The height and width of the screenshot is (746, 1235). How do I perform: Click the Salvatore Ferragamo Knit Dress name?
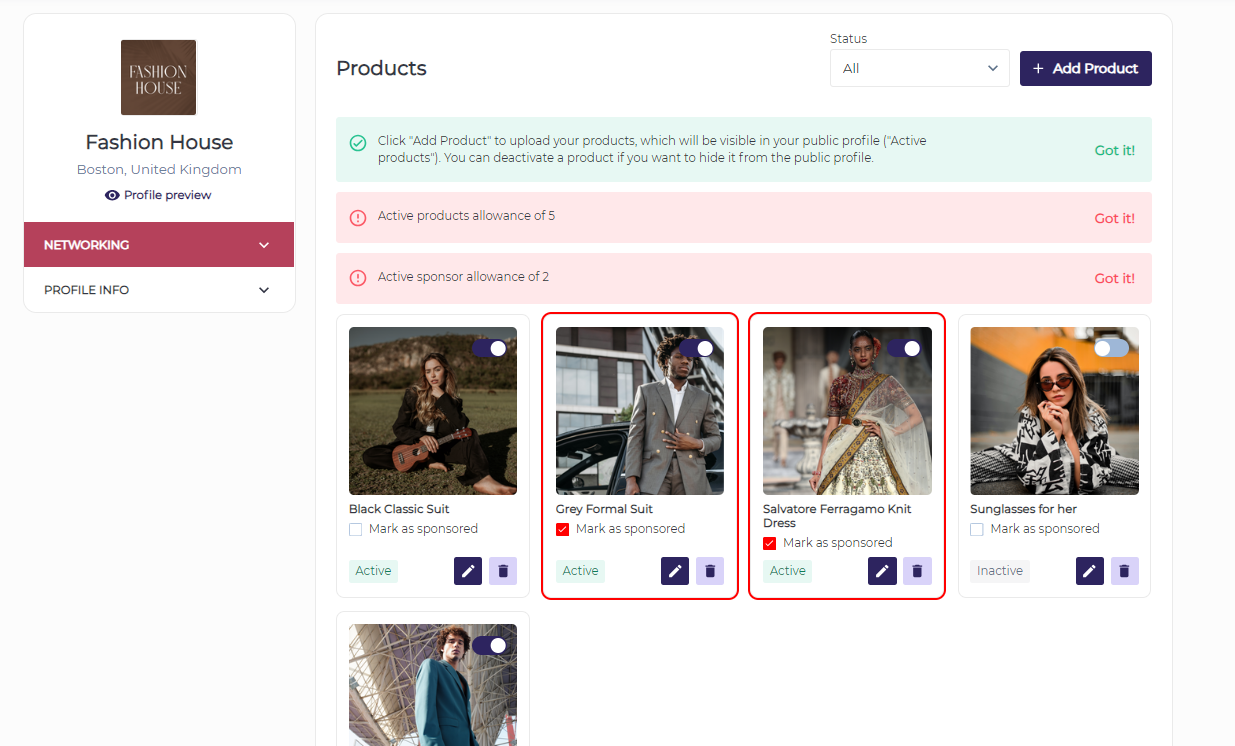pyautogui.click(x=836, y=516)
